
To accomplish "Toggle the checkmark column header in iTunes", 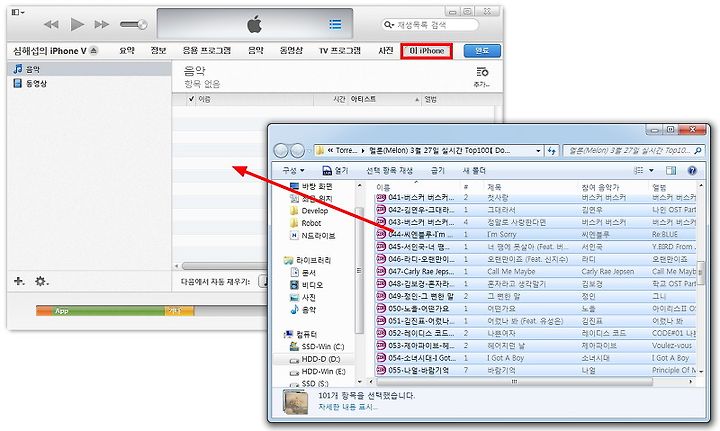I will pos(191,99).
